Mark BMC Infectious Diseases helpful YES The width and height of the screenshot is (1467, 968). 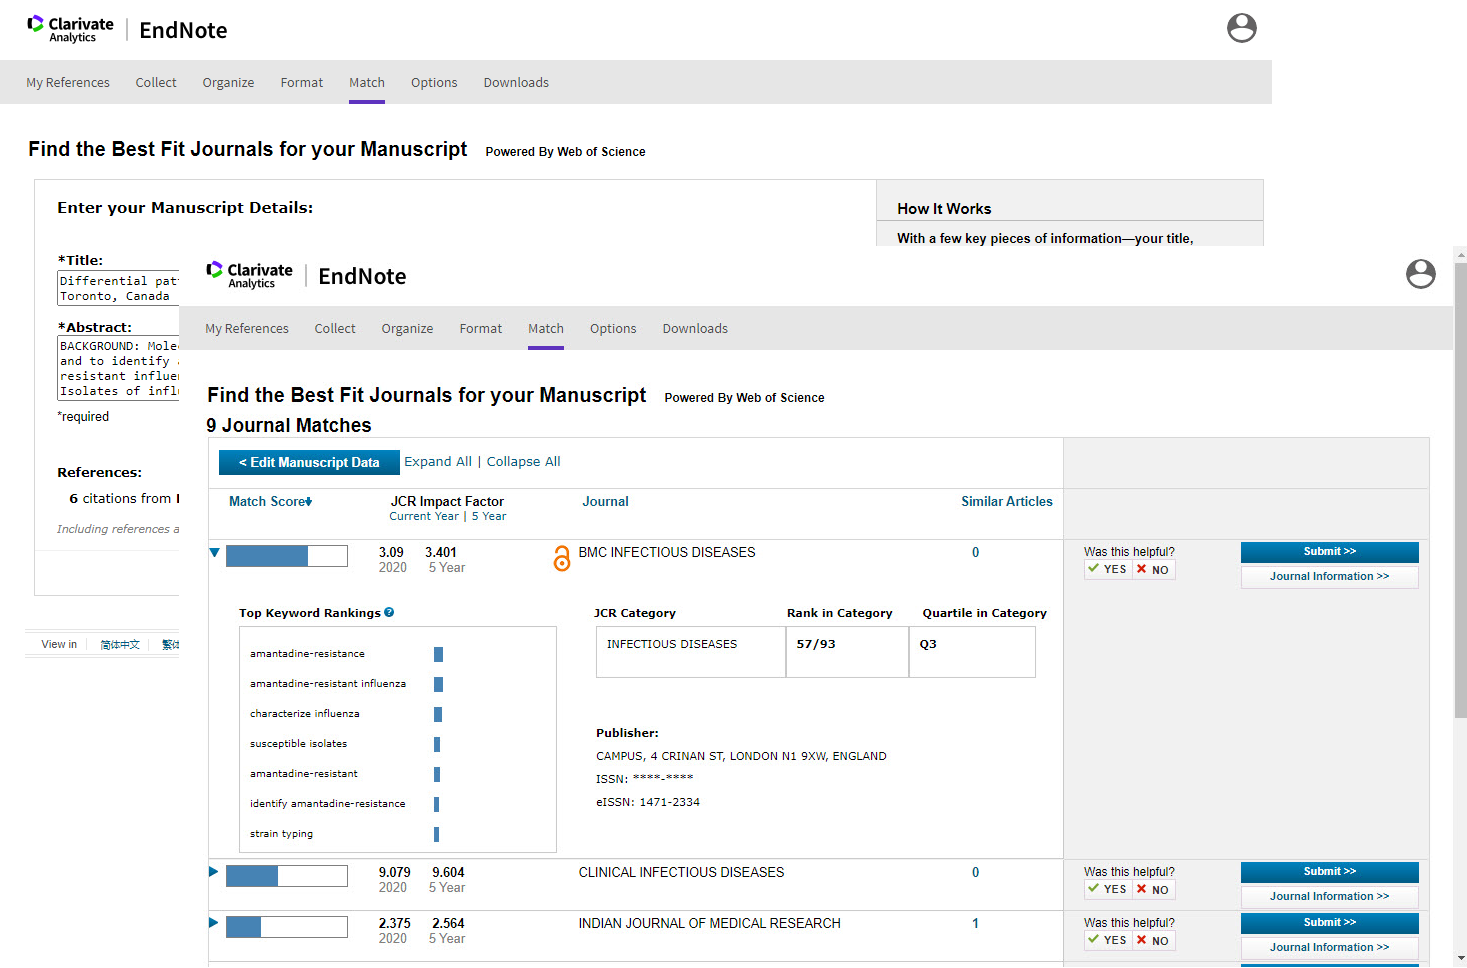click(x=1108, y=569)
